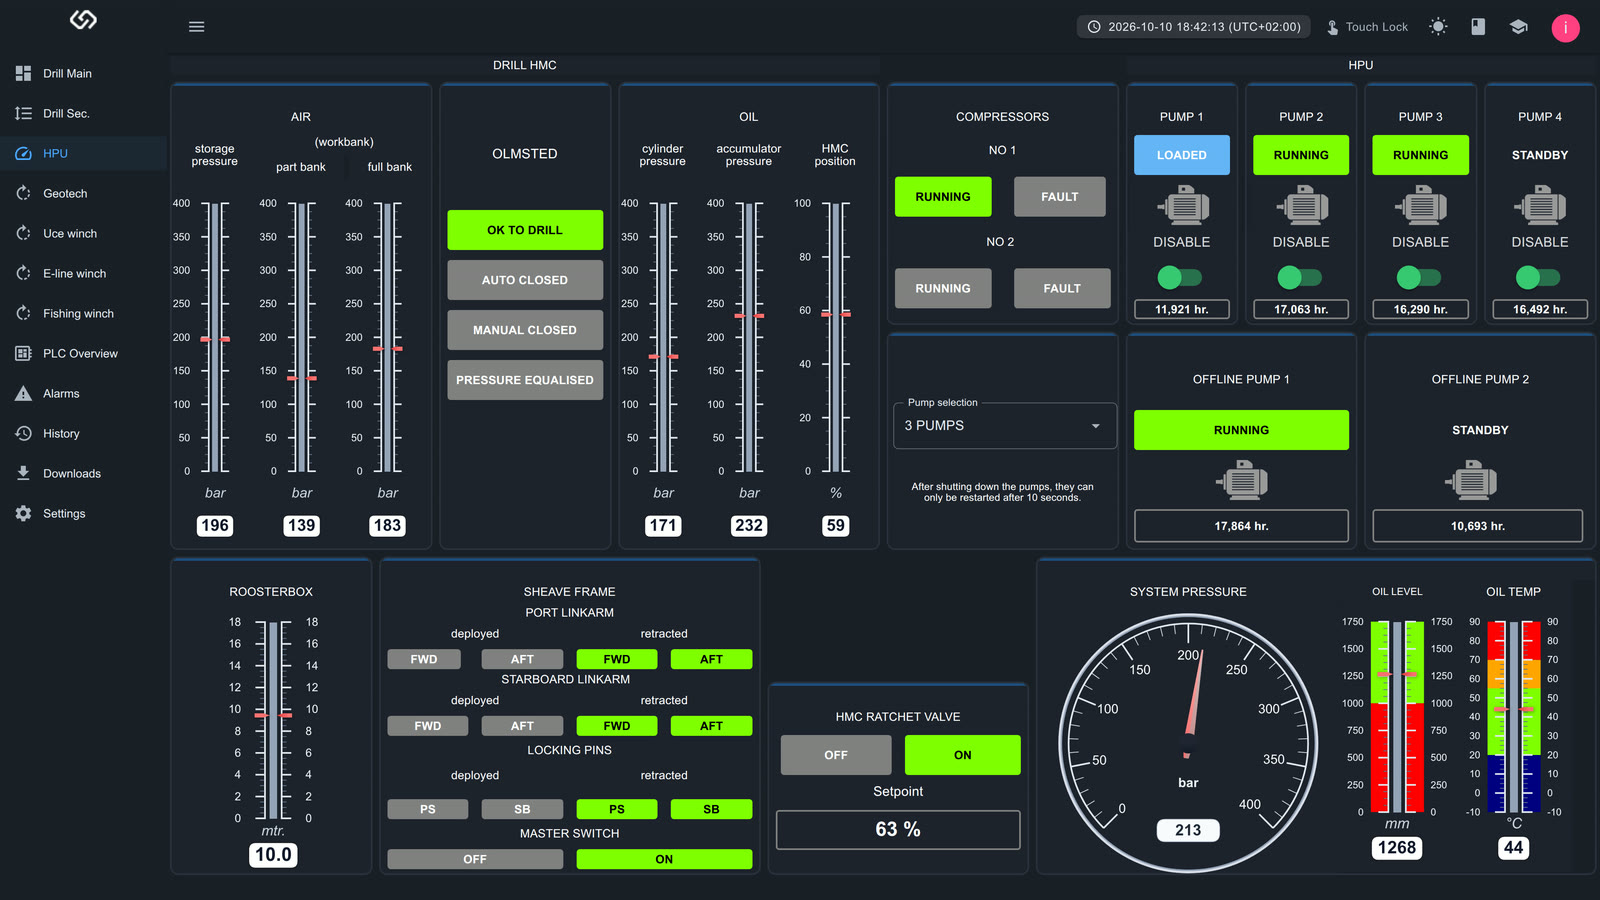
Task: Click Compressor NO 1 RUNNING button
Action: pyautogui.click(x=943, y=197)
